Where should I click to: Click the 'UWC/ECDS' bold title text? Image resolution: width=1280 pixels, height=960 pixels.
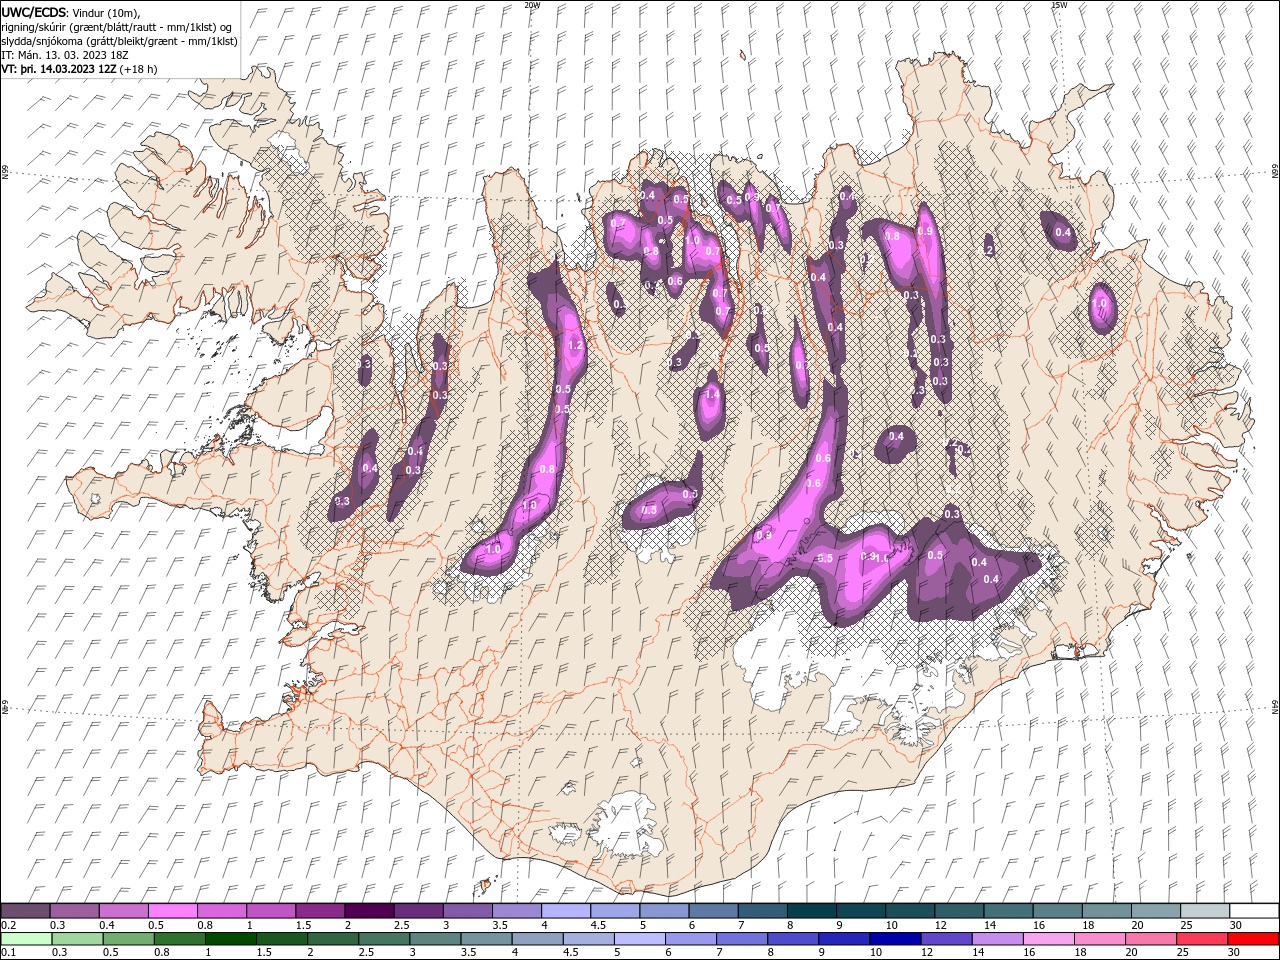pos(34,11)
